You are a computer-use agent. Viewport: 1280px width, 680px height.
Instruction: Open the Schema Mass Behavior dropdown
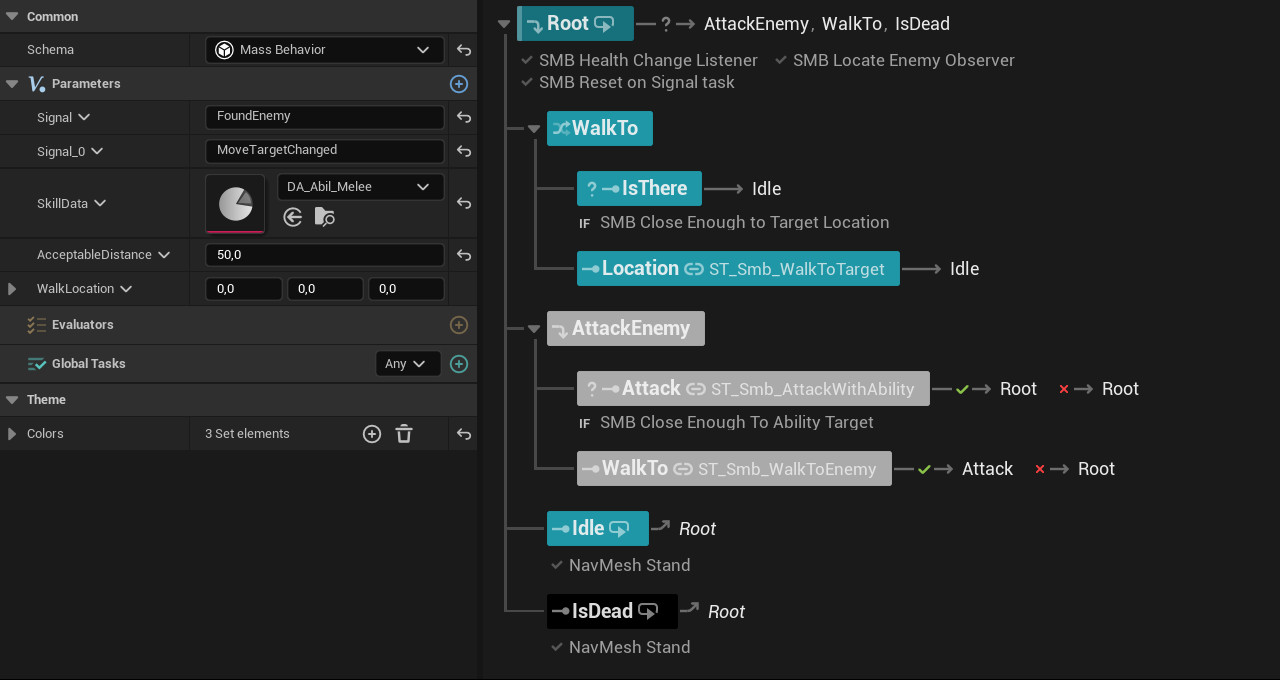click(x=325, y=50)
